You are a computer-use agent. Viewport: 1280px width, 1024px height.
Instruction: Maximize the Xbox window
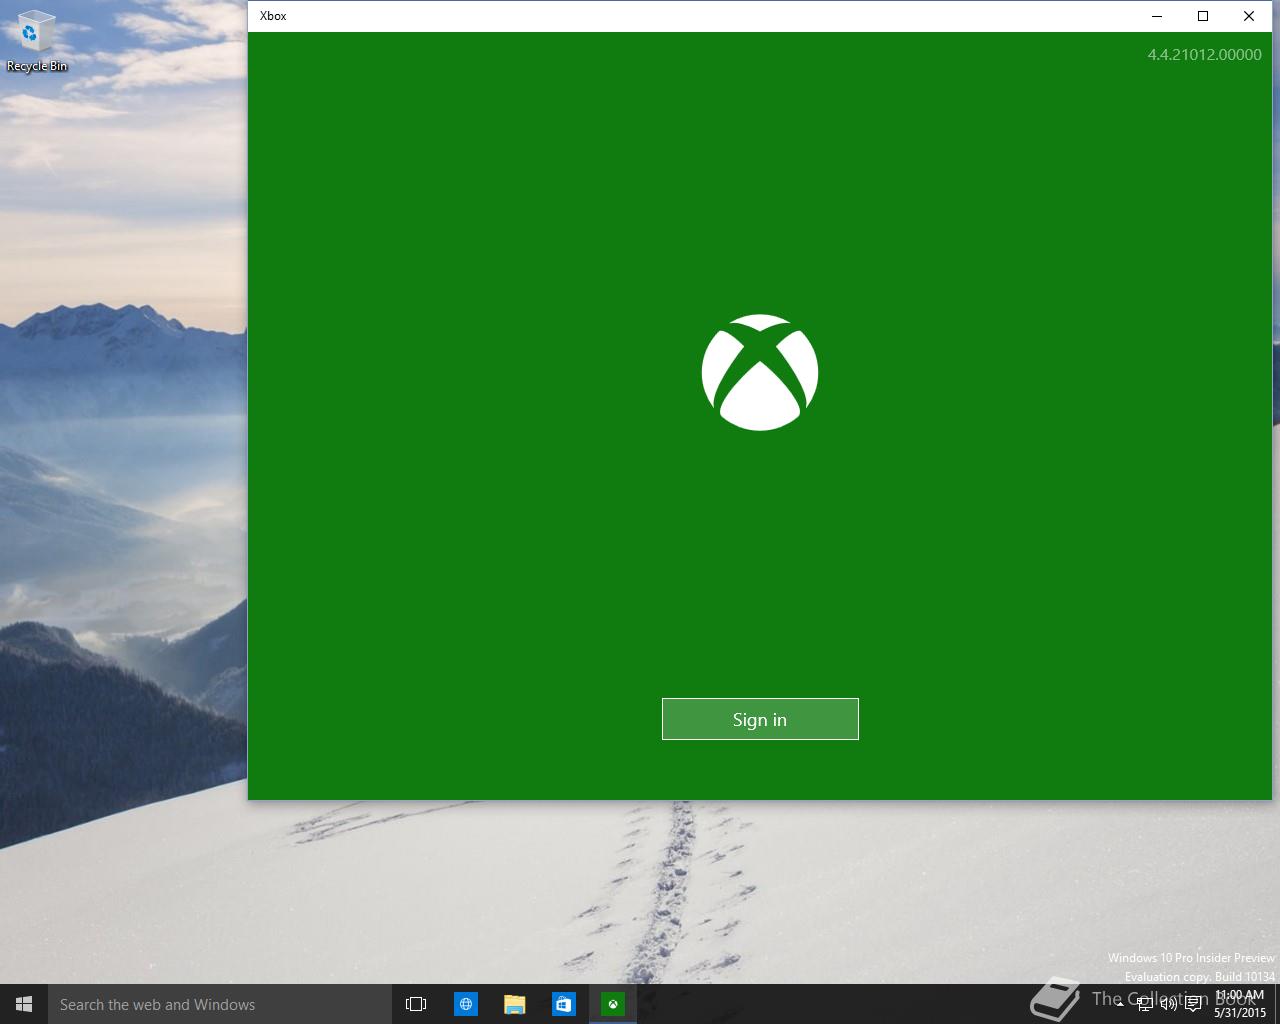point(1203,16)
